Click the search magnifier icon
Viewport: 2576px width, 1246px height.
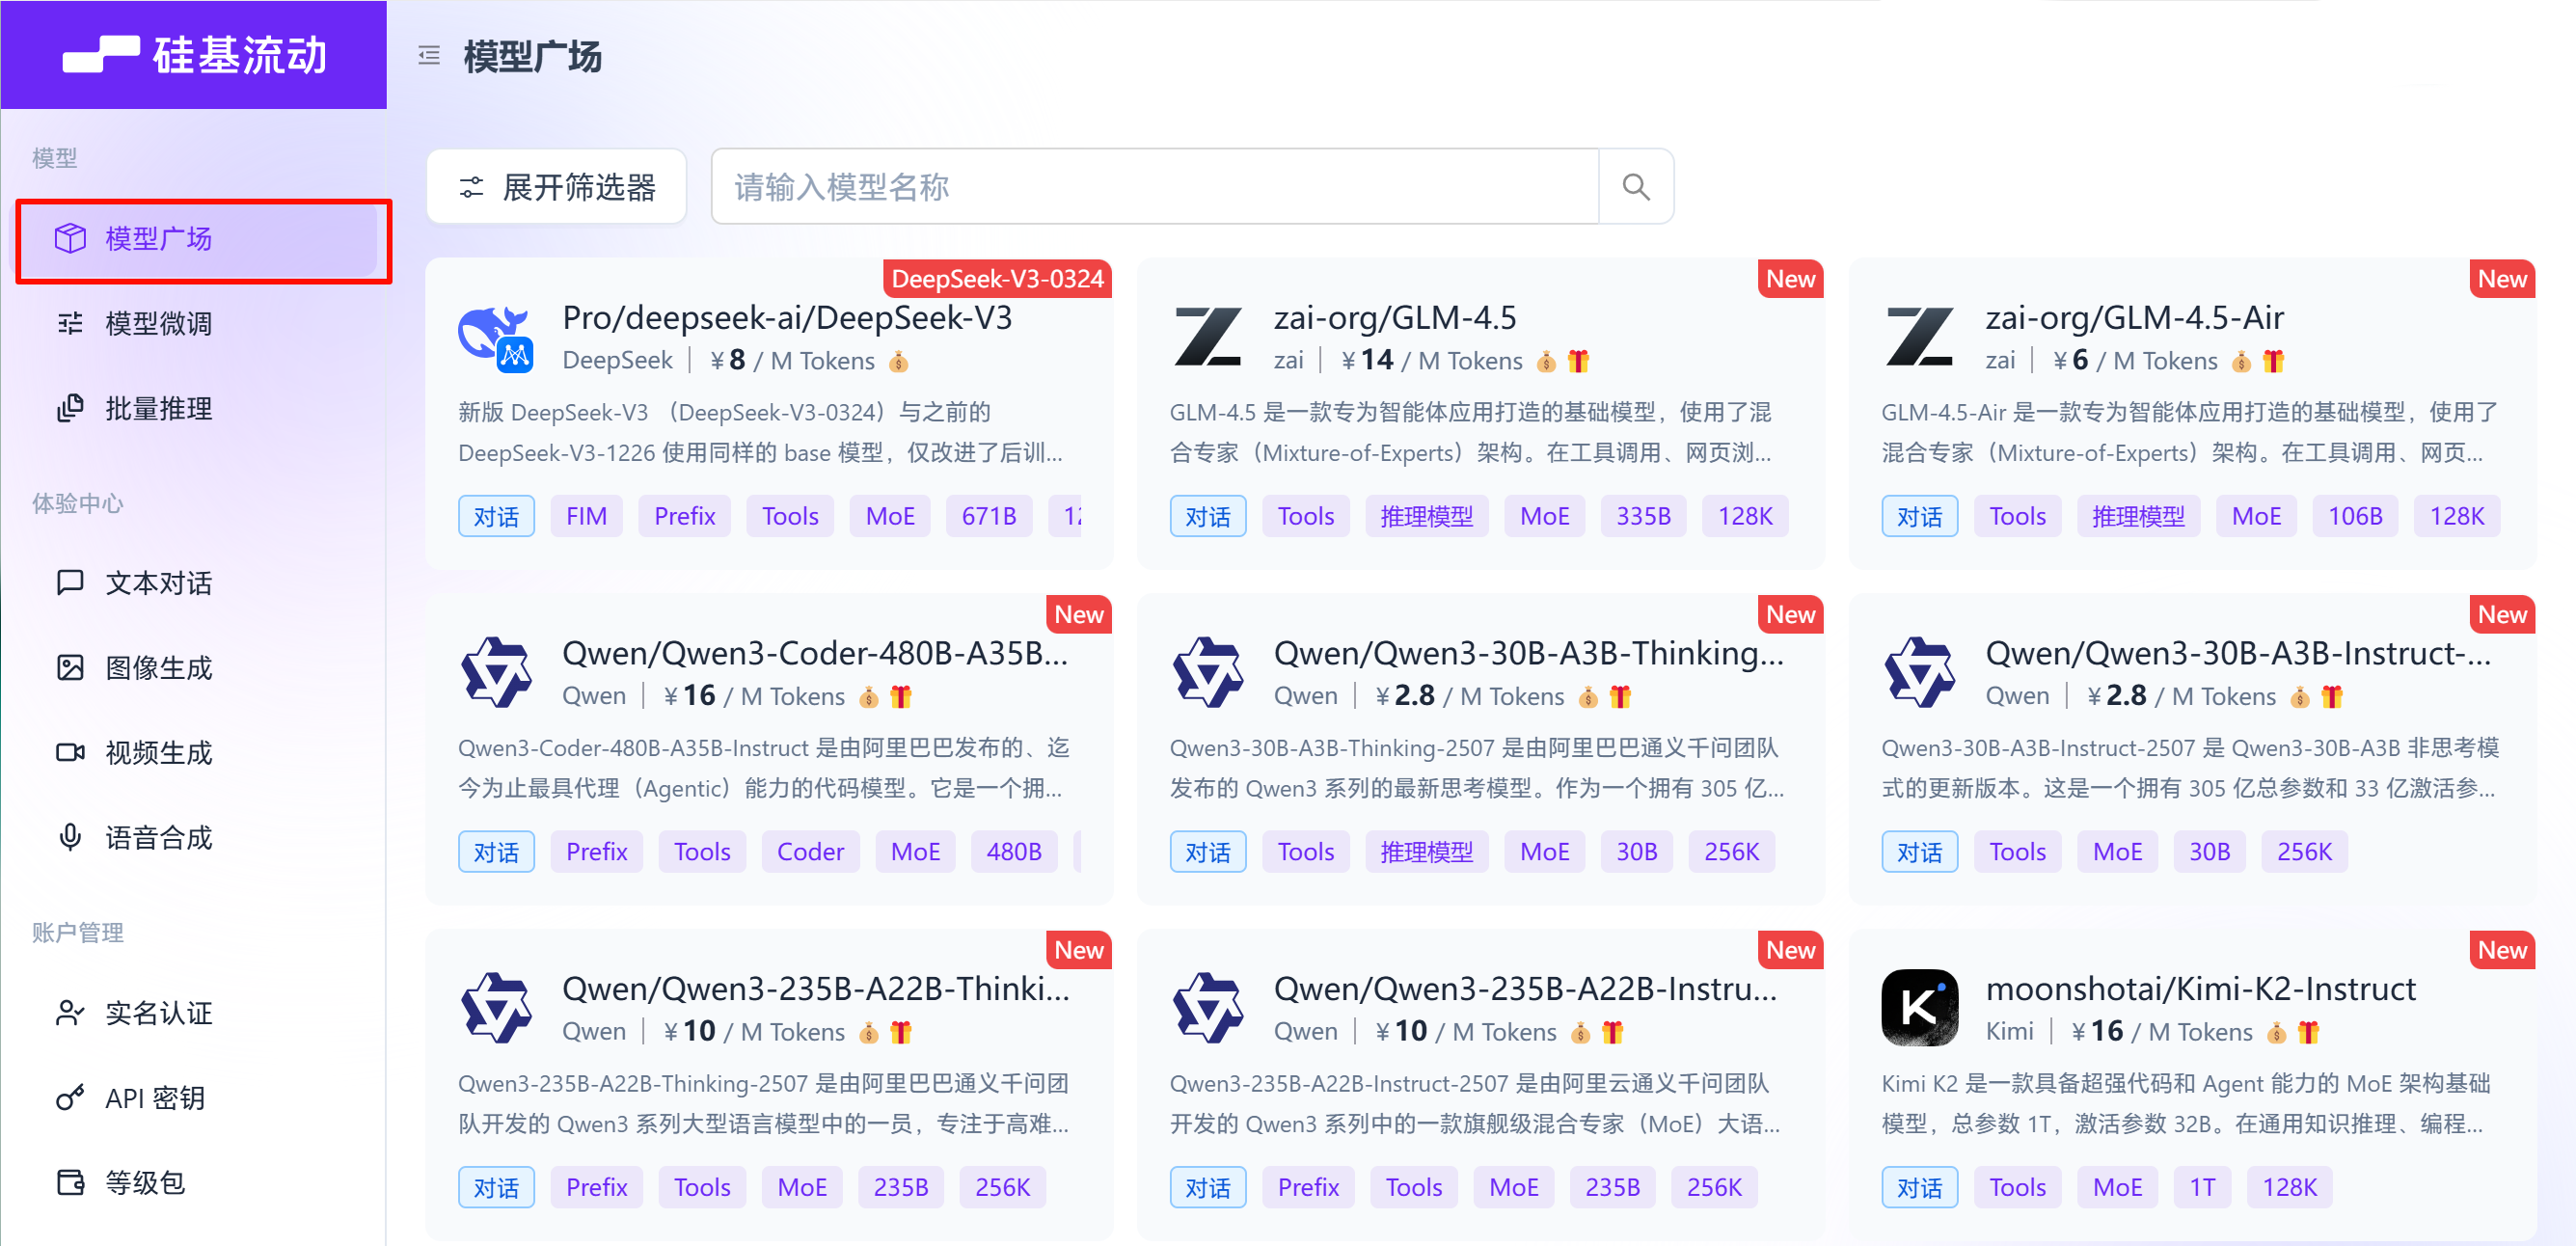(1636, 187)
